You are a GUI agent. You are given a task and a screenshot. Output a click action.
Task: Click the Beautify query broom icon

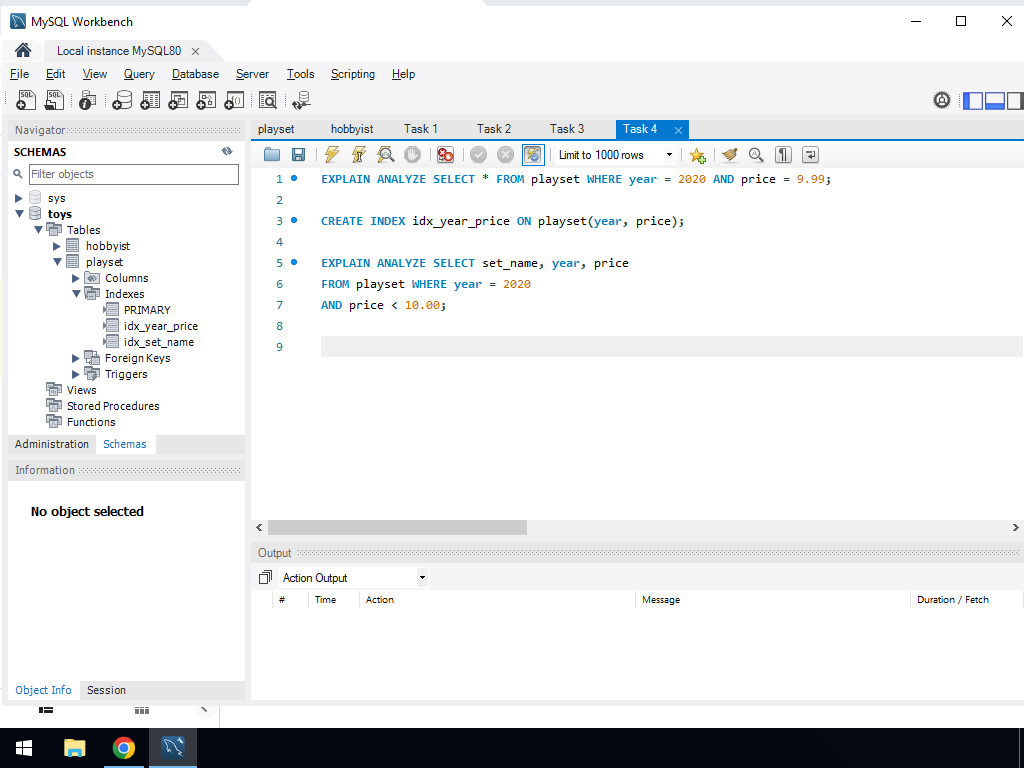(729, 155)
